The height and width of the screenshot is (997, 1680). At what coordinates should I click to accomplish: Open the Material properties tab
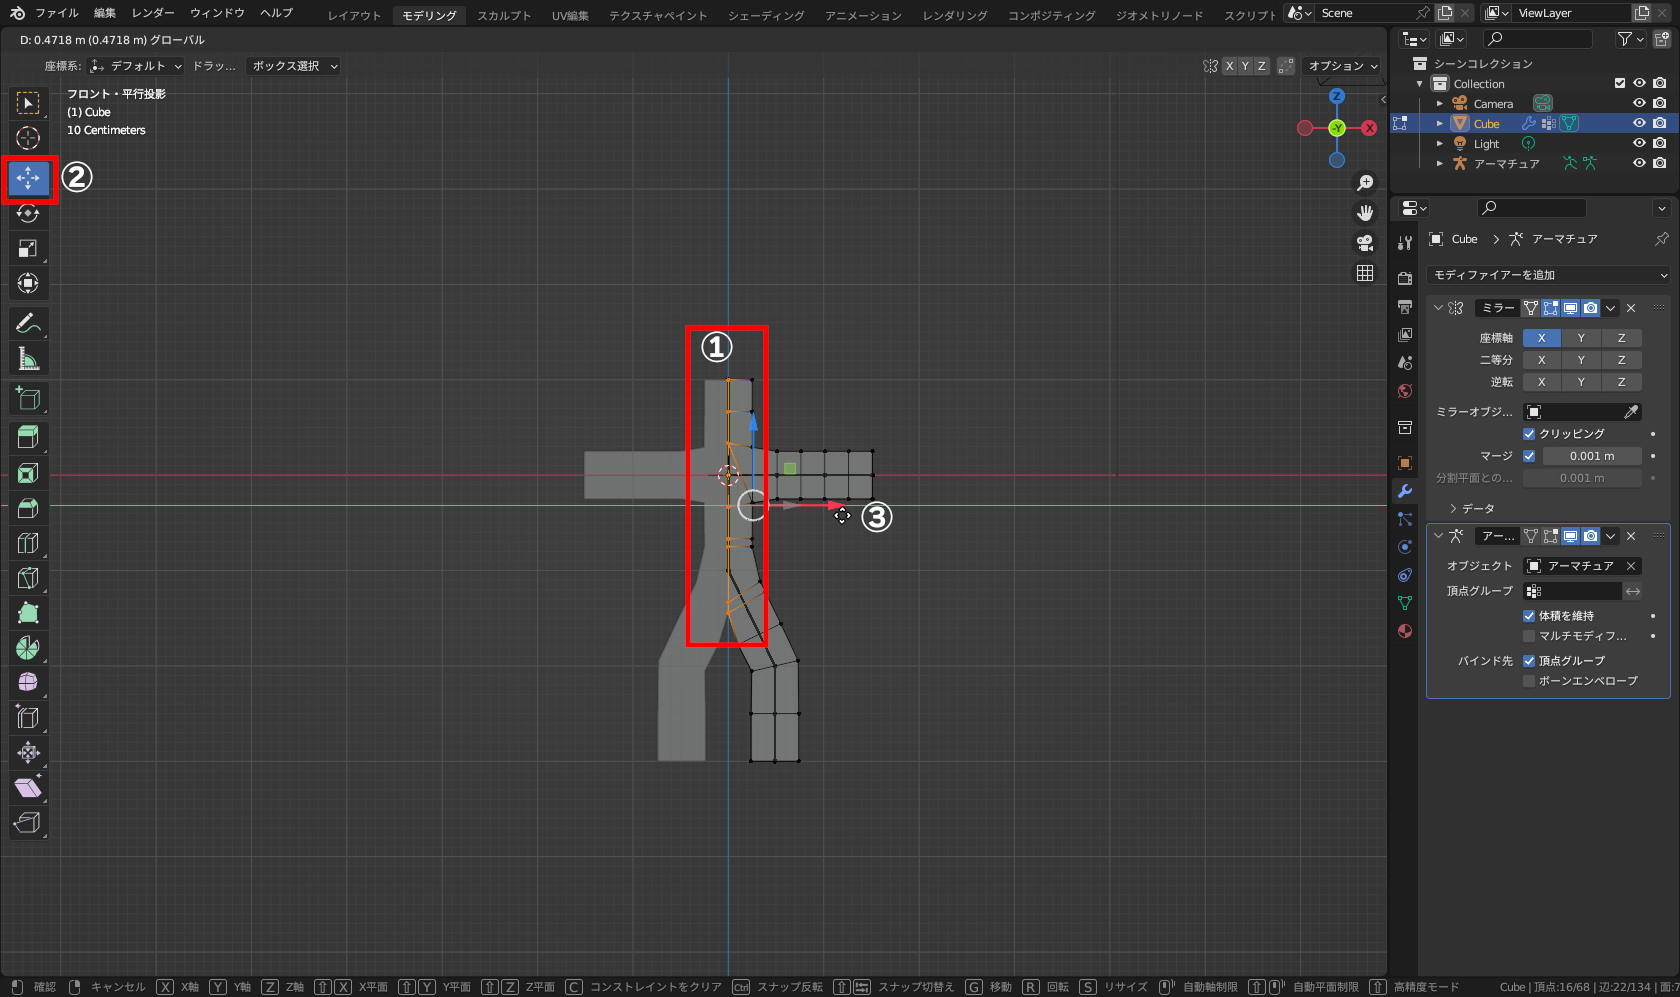click(x=1405, y=631)
